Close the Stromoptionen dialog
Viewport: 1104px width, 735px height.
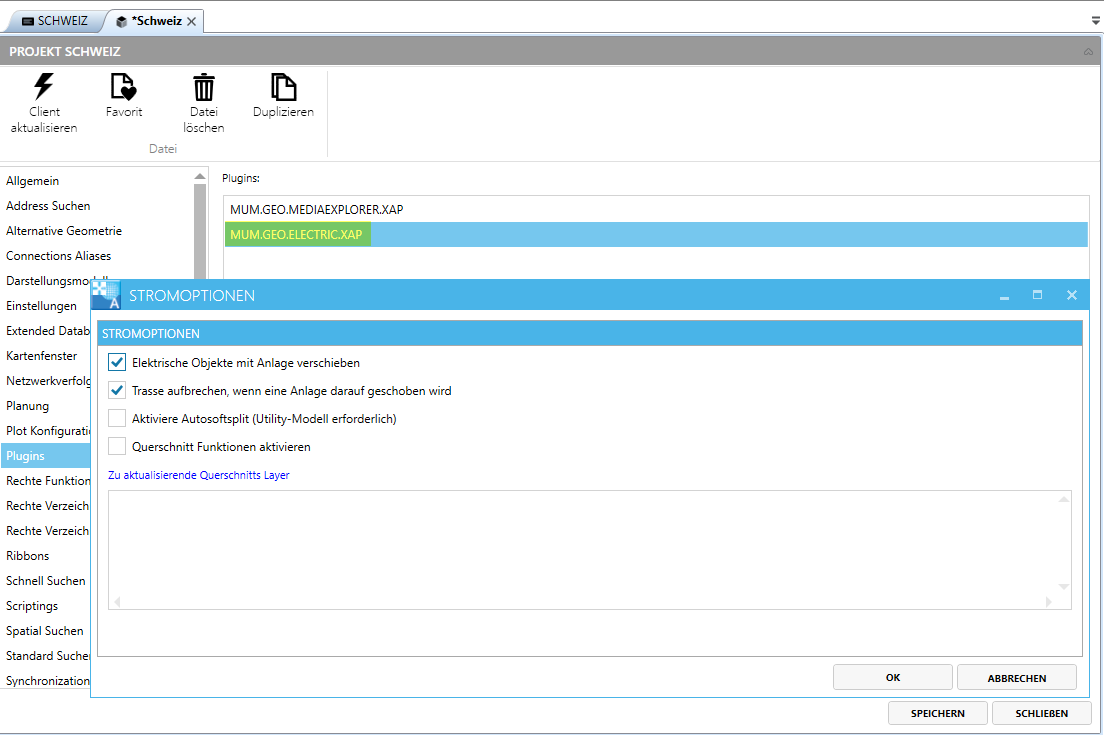coord(1072,295)
